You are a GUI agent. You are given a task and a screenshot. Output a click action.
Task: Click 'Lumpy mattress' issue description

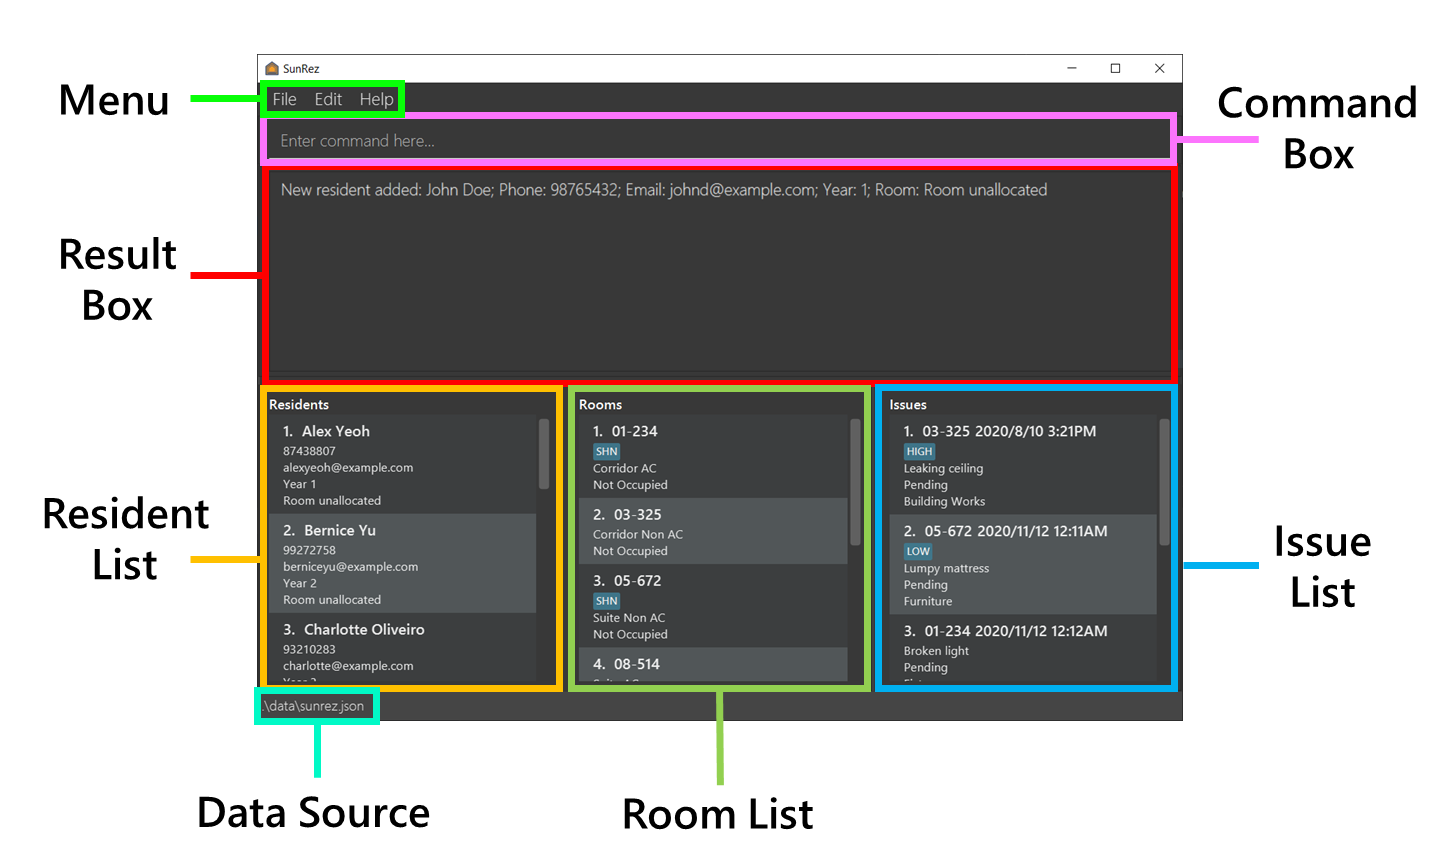pyautogui.click(x=947, y=569)
